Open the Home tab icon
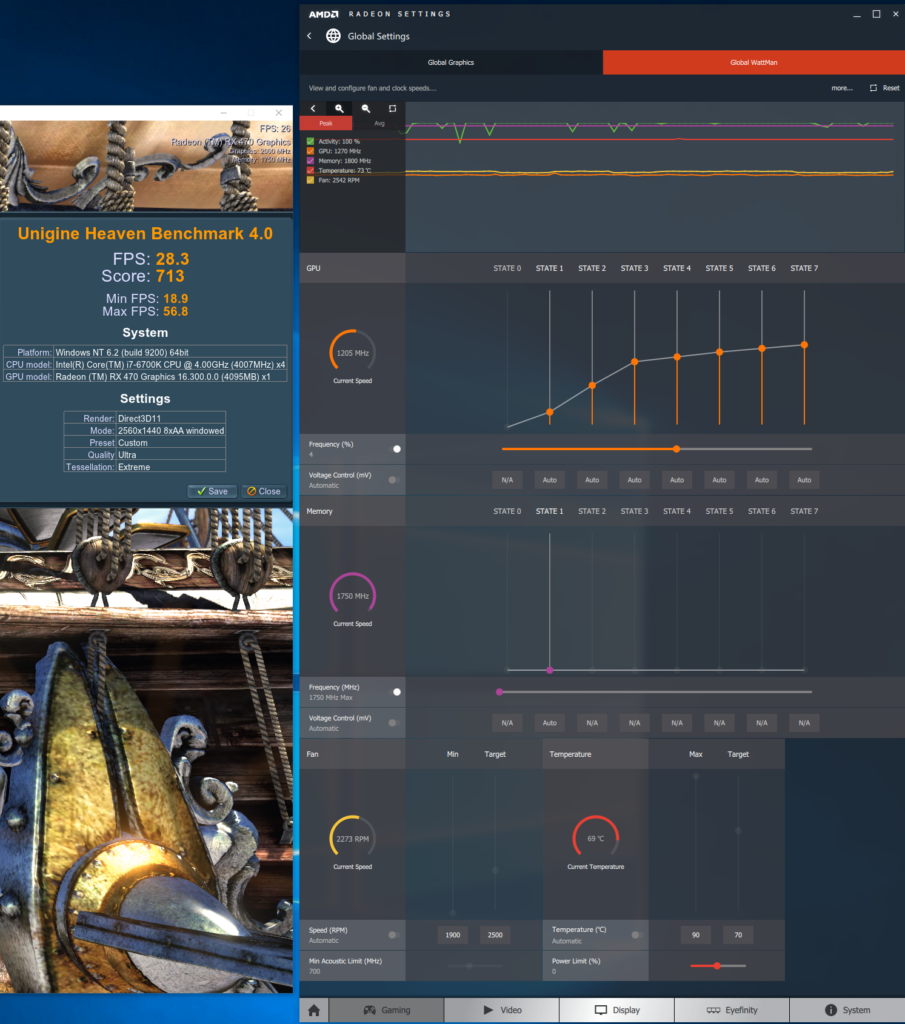905x1024 pixels. click(x=314, y=1010)
